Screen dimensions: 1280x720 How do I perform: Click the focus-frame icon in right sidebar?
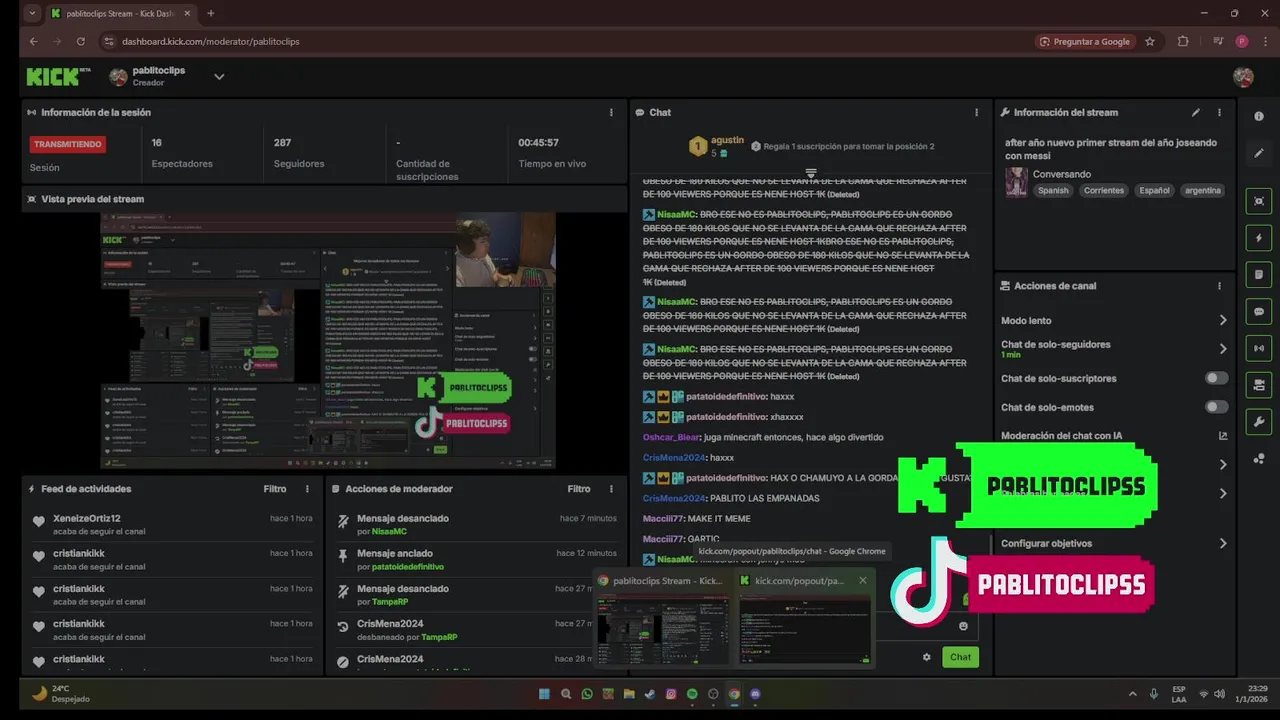pos(1258,201)
